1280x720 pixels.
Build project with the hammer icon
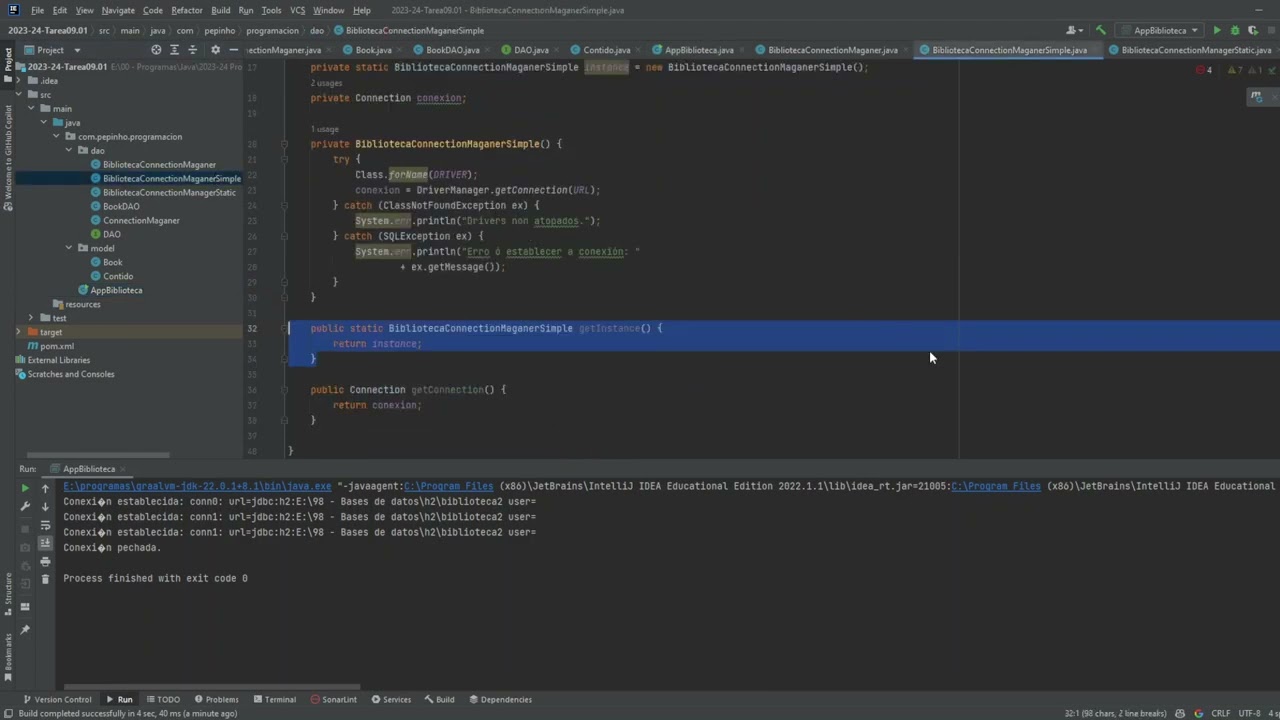[x=1101, y=30]
